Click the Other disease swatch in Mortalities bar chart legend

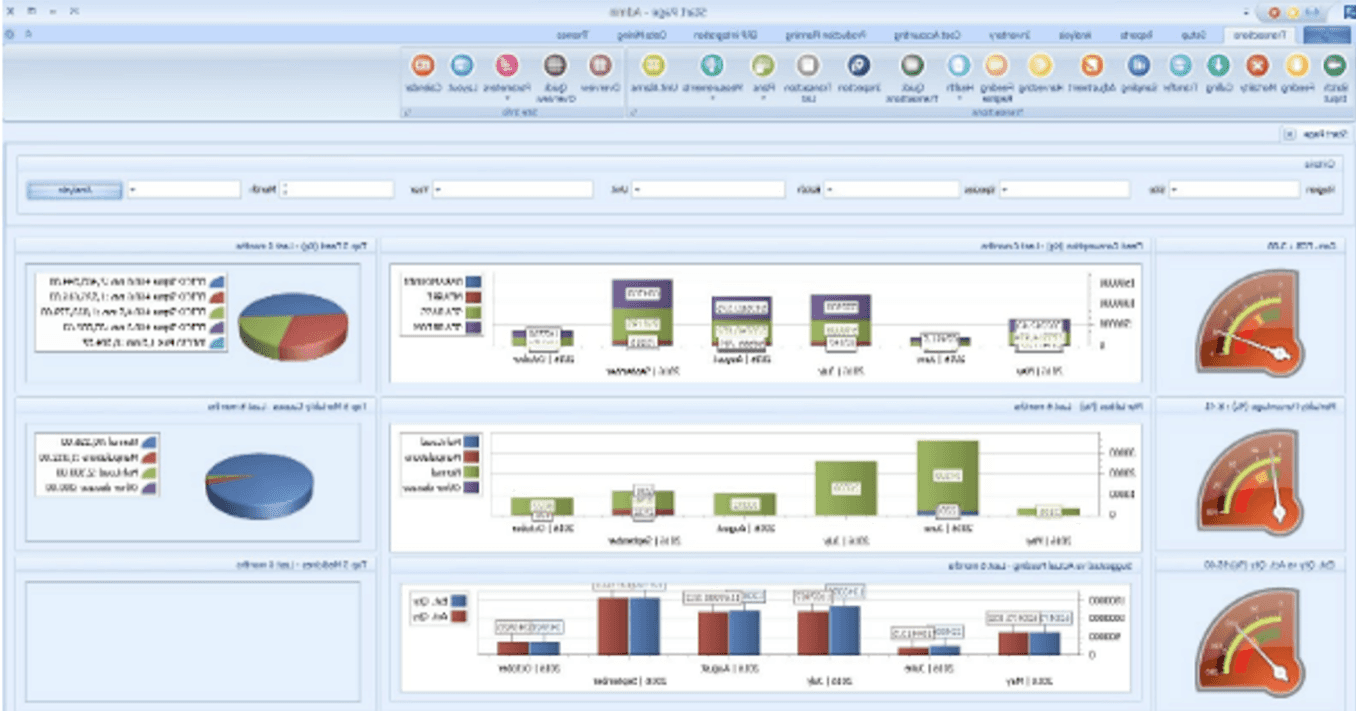click(472, 487)
